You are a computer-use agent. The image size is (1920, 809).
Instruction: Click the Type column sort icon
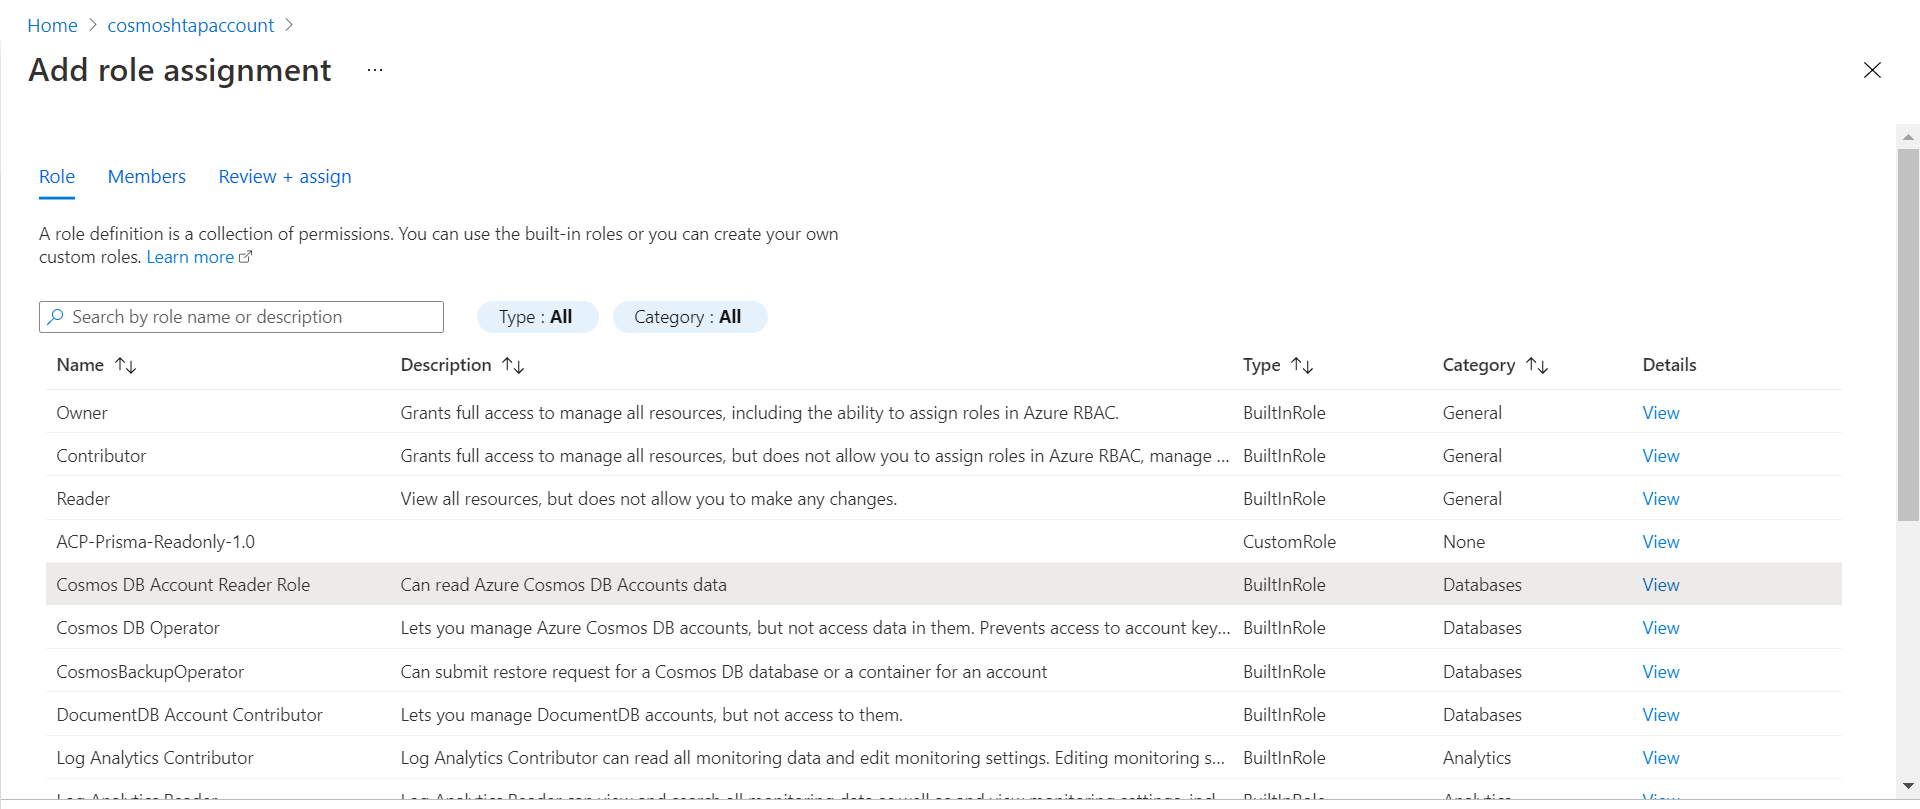pyautogui.click(x=1302, y=366)
